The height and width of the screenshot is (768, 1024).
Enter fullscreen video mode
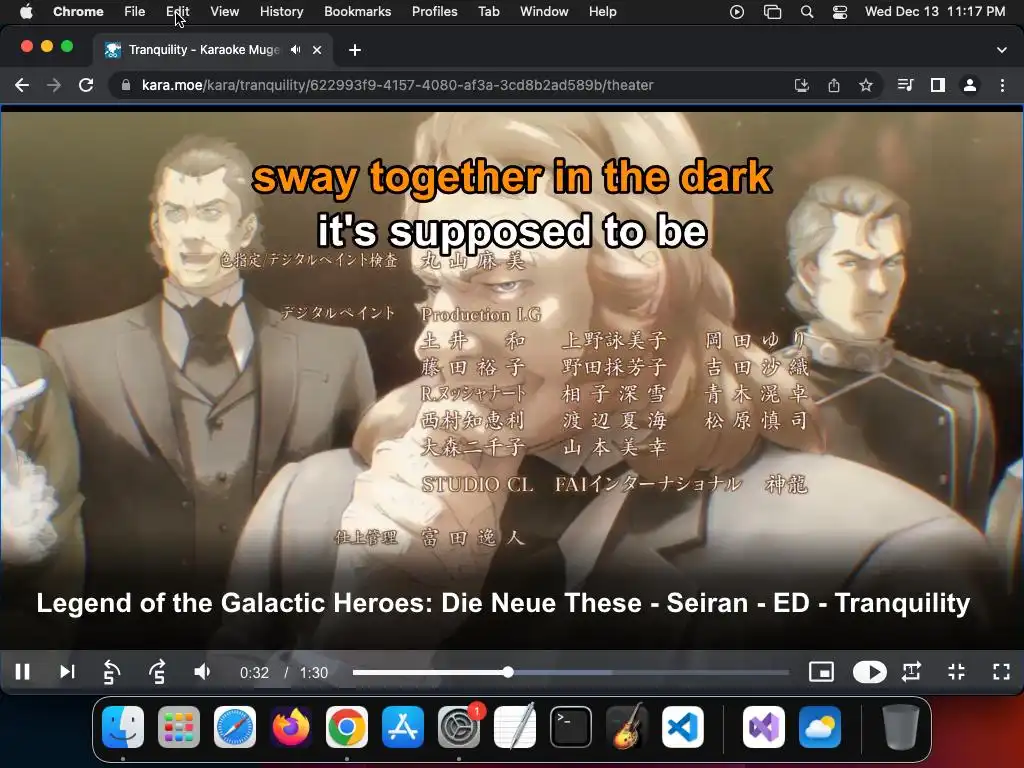coord(1002,672)
